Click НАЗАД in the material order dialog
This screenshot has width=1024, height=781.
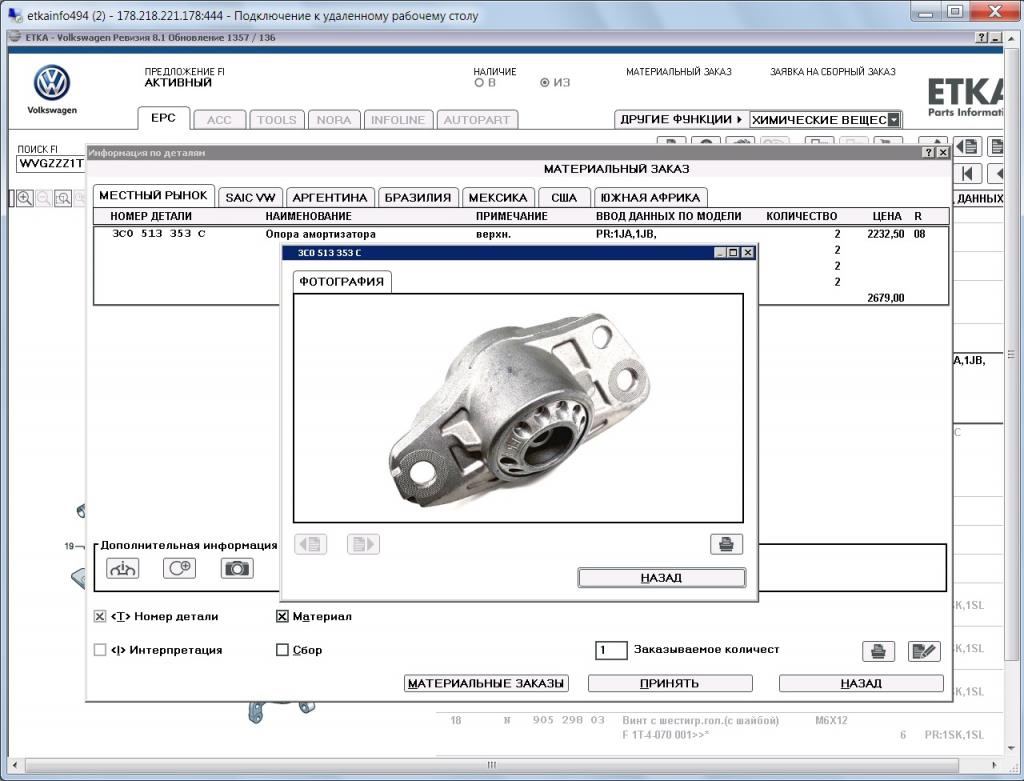861,683
